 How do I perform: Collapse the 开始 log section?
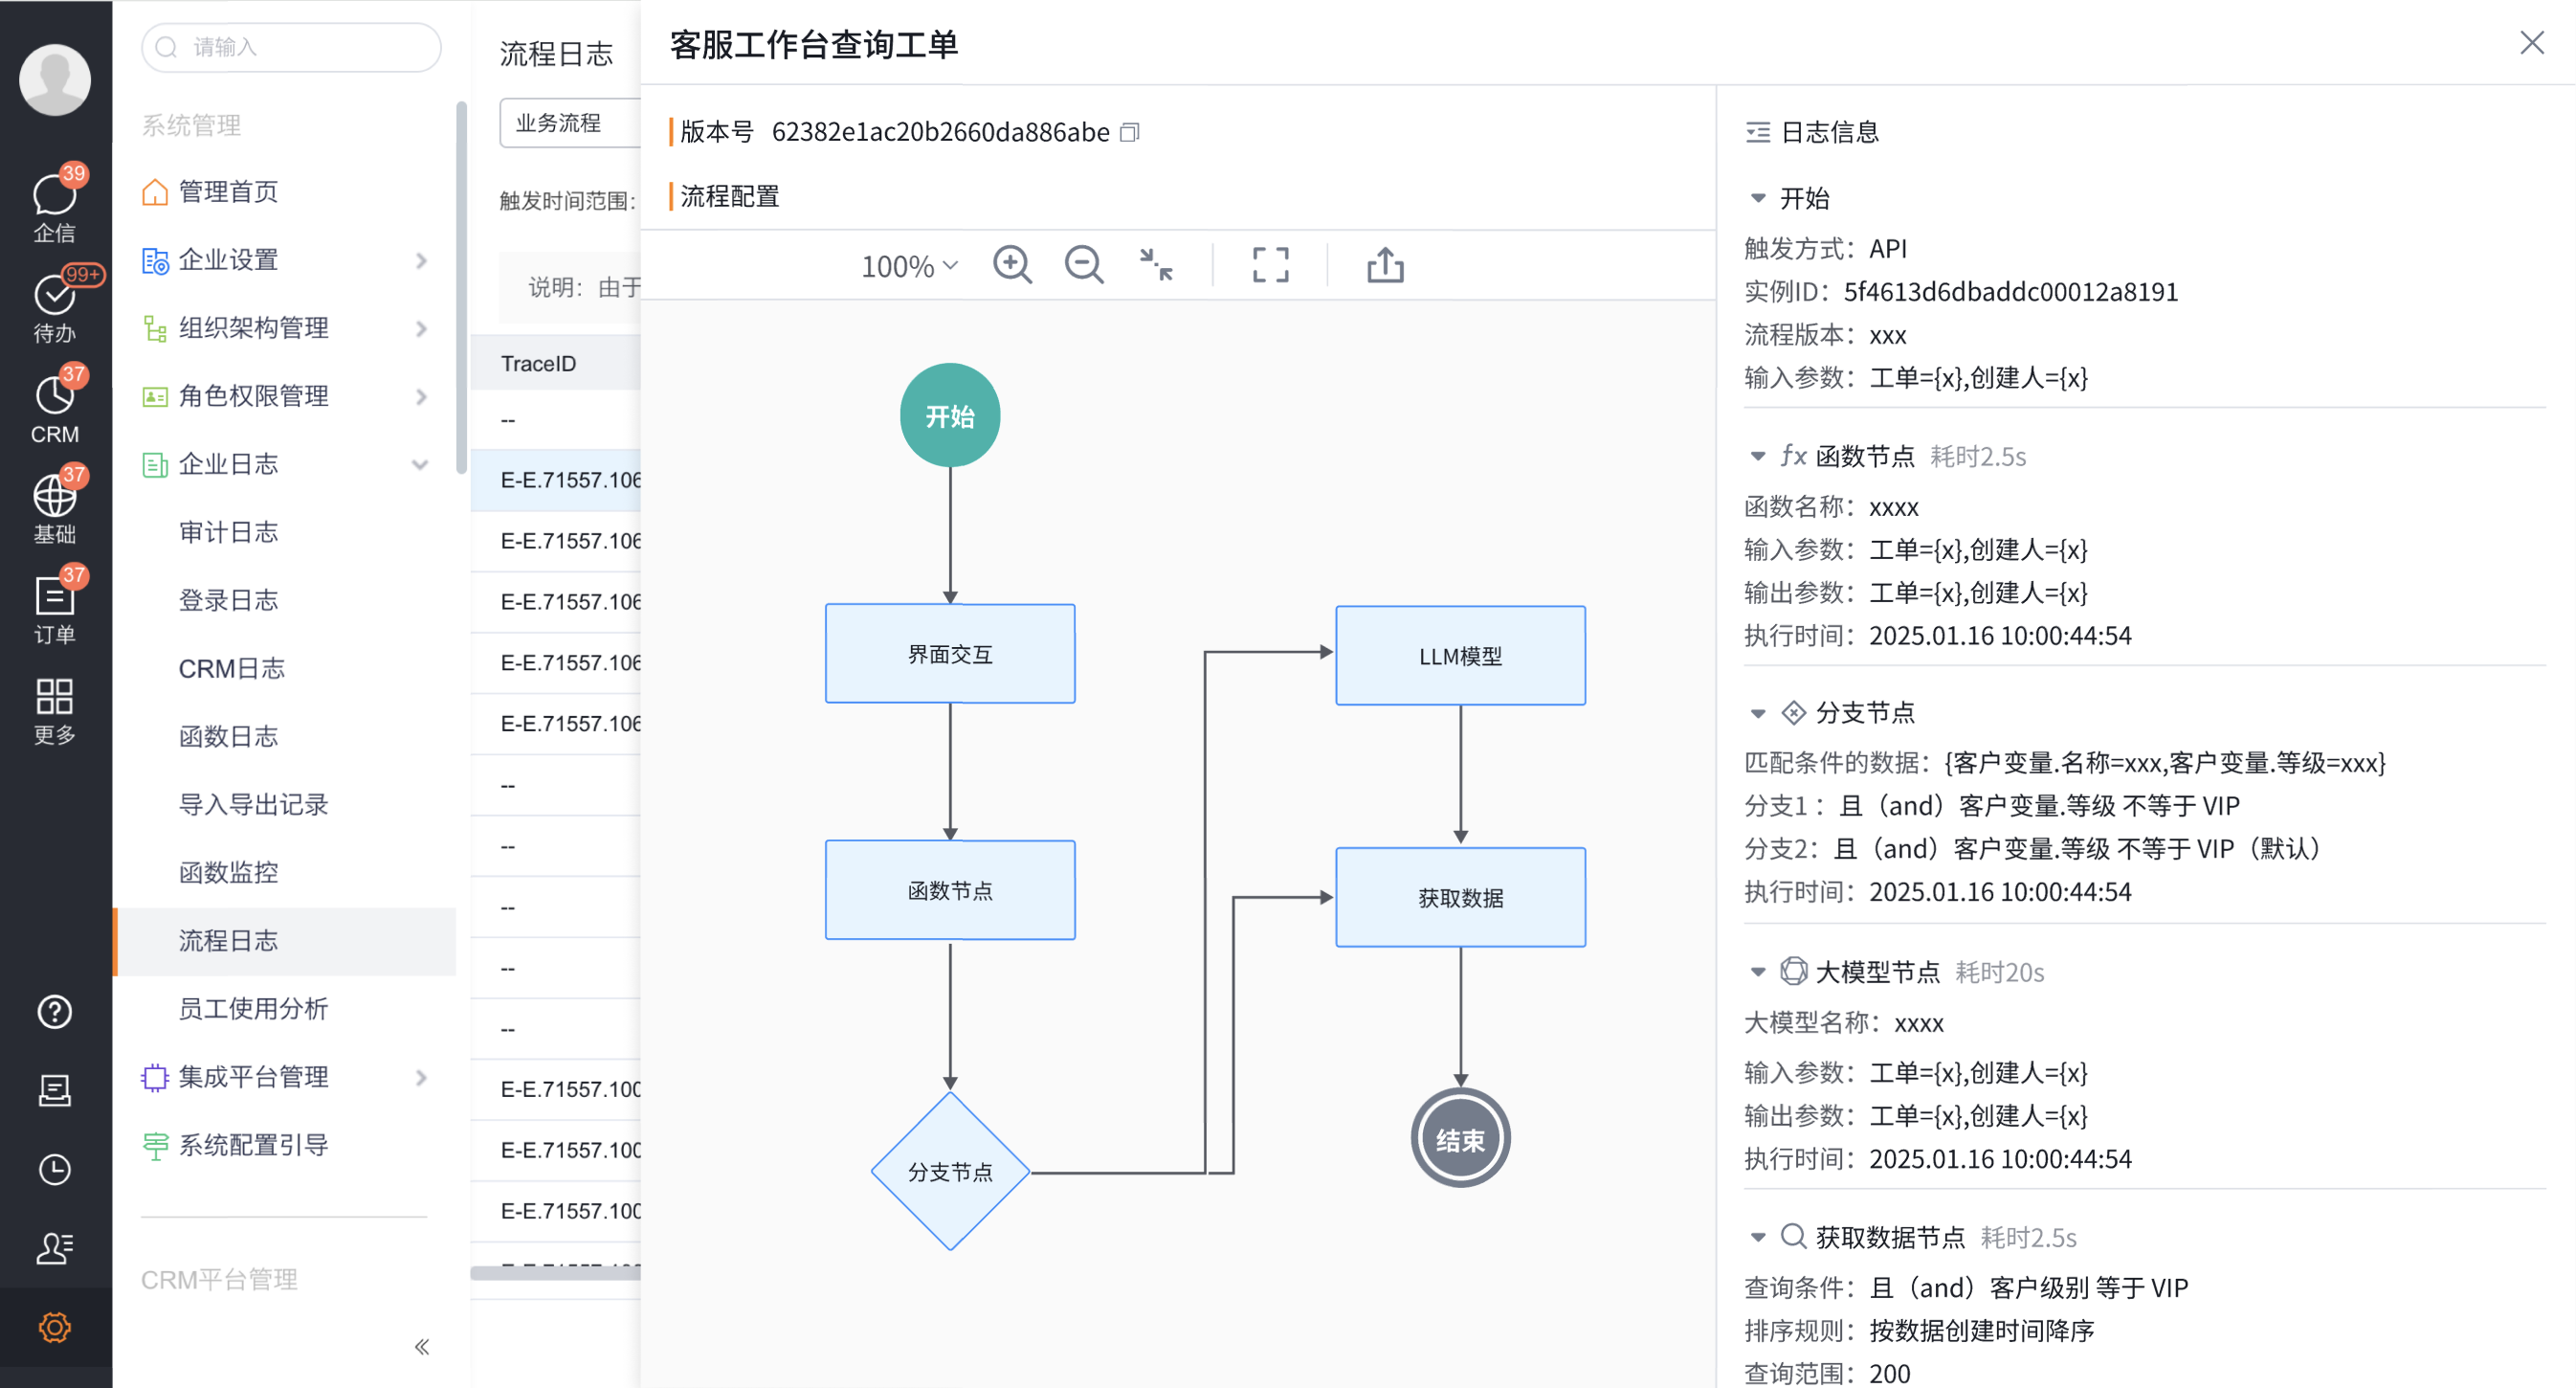[x=1757, y=198]
